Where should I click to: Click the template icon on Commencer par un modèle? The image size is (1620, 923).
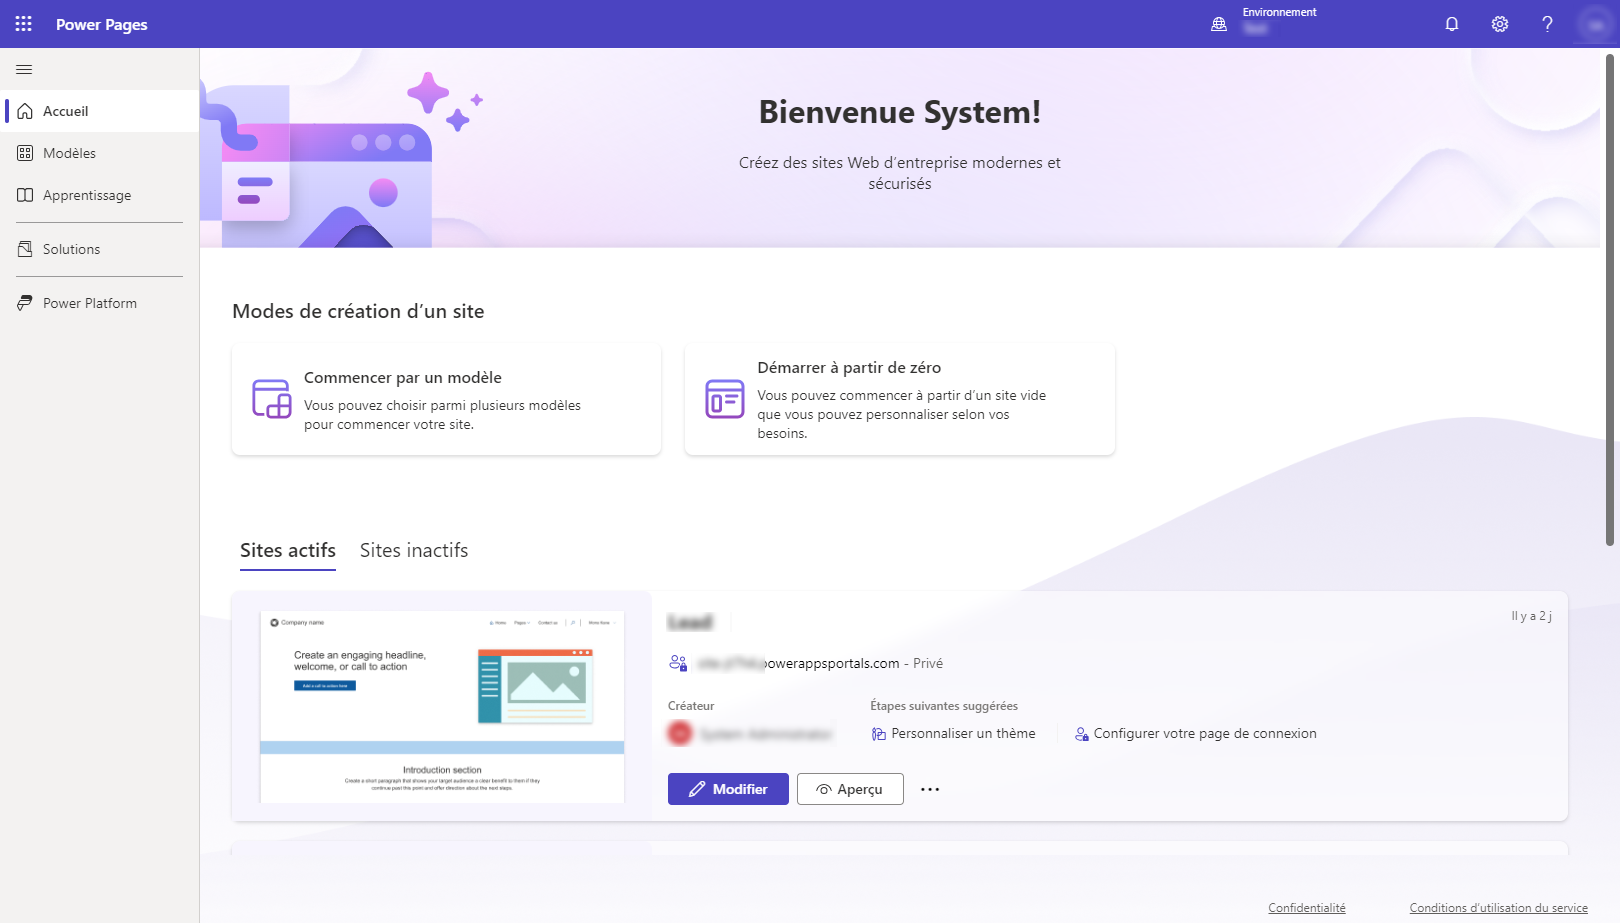pos(272,399)
